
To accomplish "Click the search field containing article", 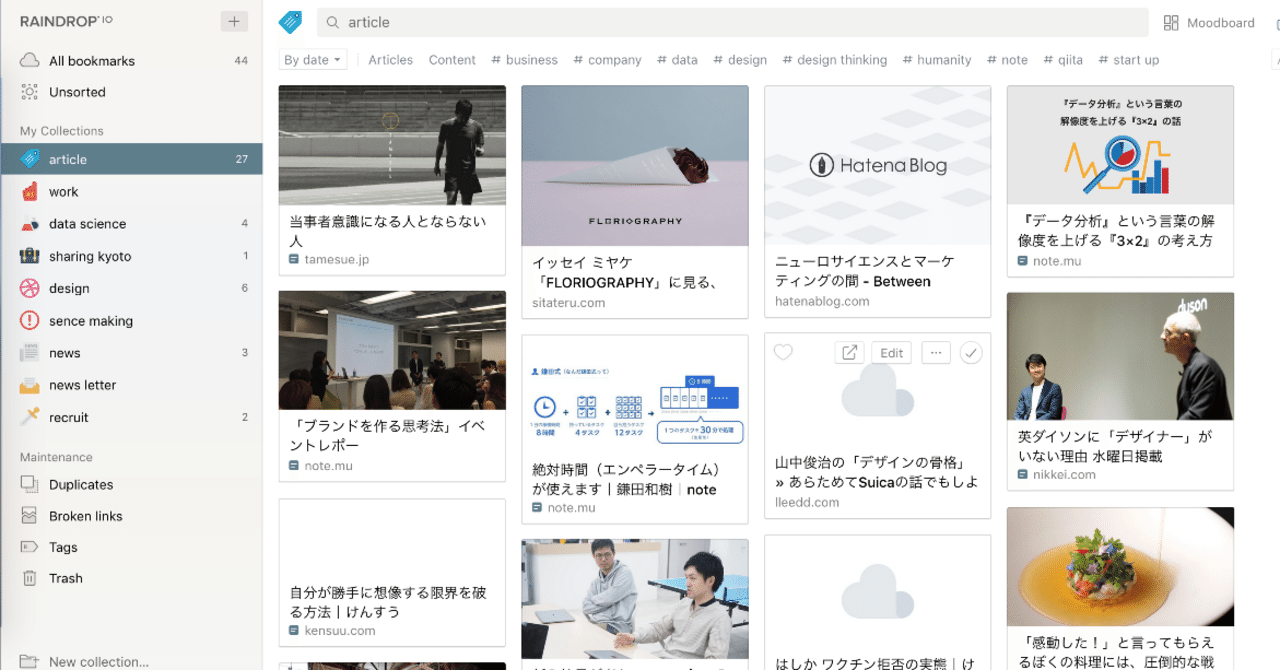I will [x=732, y=22].
